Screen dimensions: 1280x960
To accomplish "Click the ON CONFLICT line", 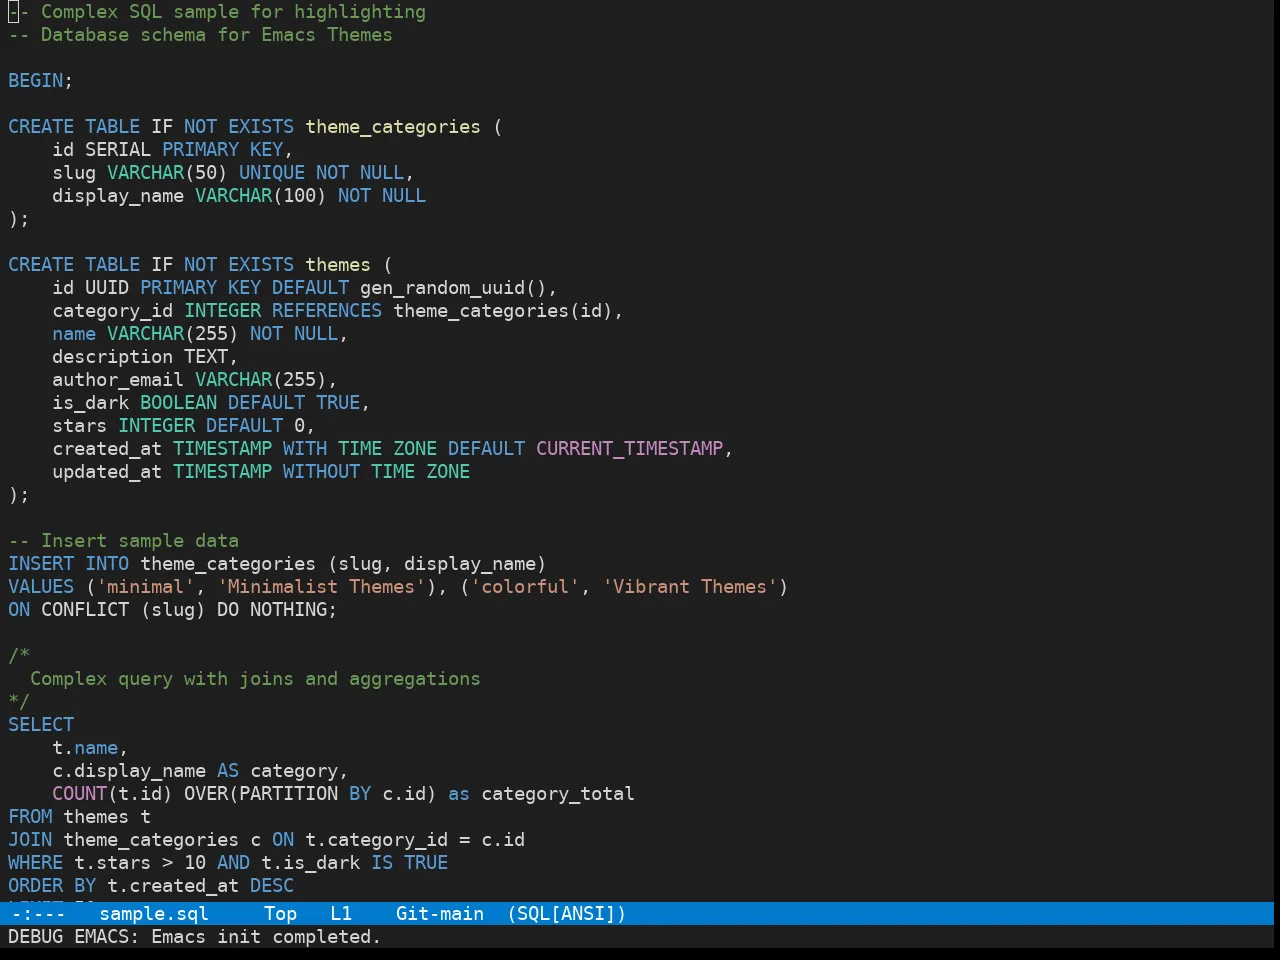I will pos(173,610).
